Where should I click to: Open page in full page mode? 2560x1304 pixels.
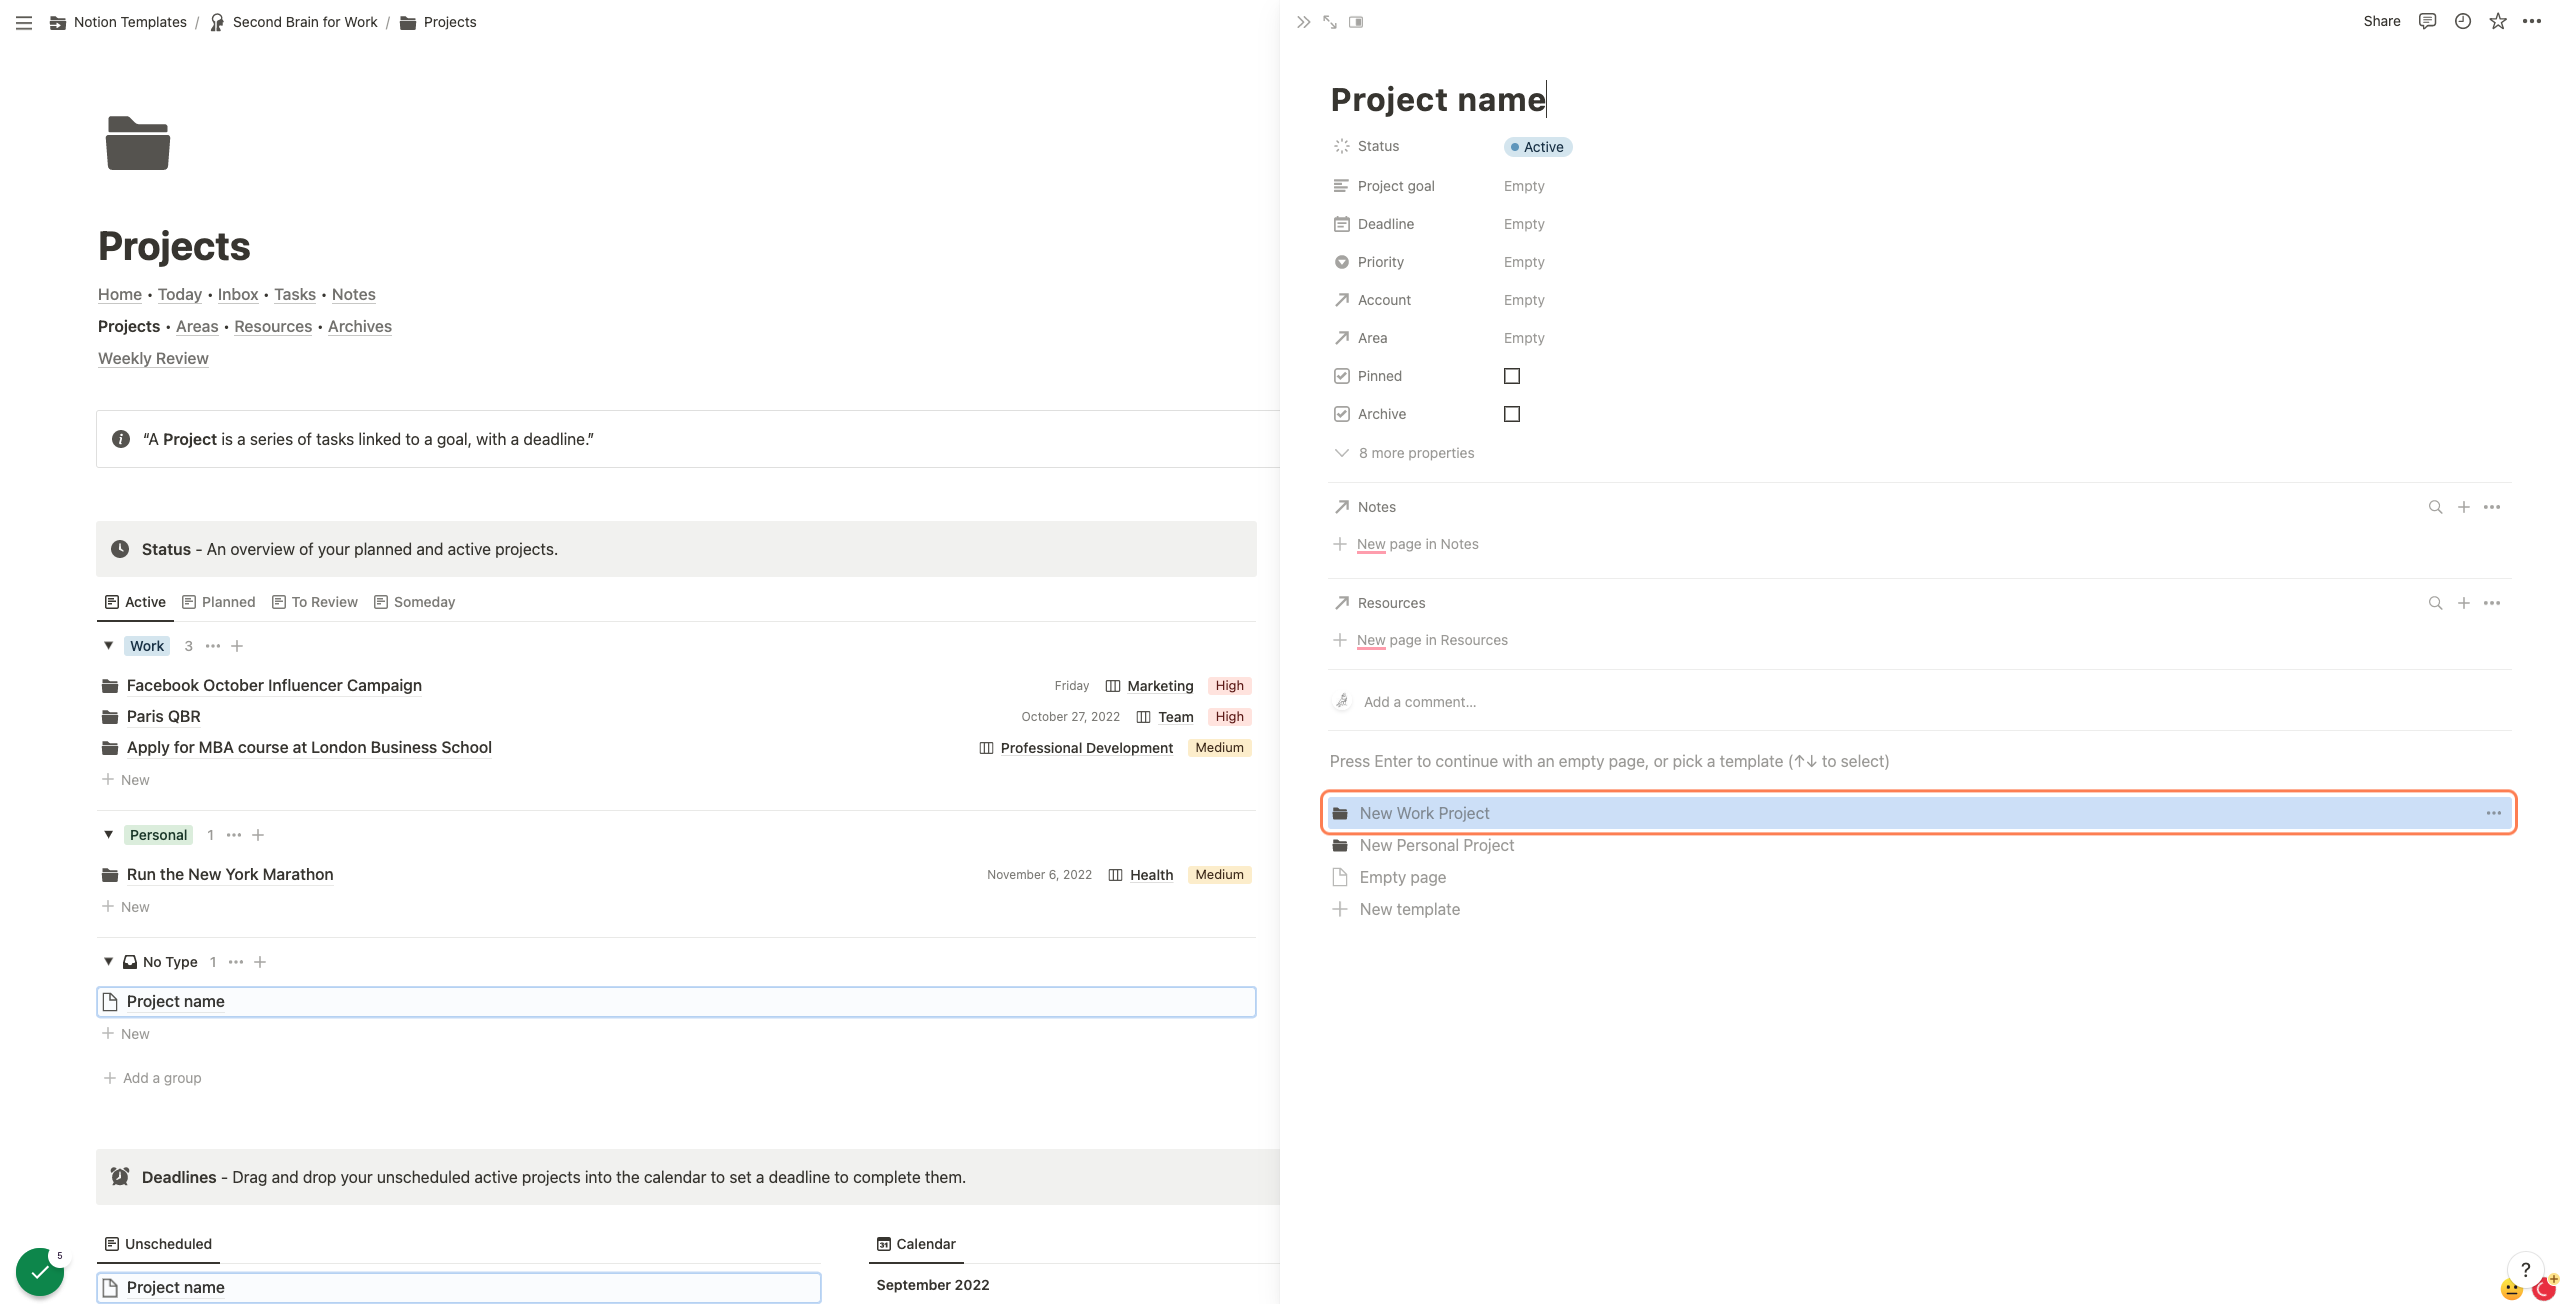click(1330, 22)
